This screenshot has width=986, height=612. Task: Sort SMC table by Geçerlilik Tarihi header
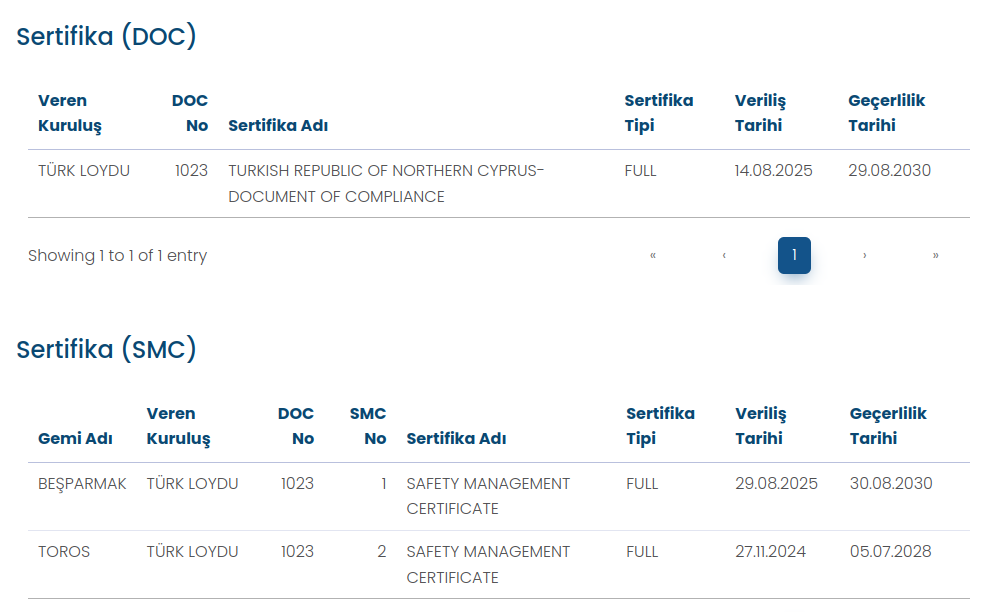coord(888,426)
